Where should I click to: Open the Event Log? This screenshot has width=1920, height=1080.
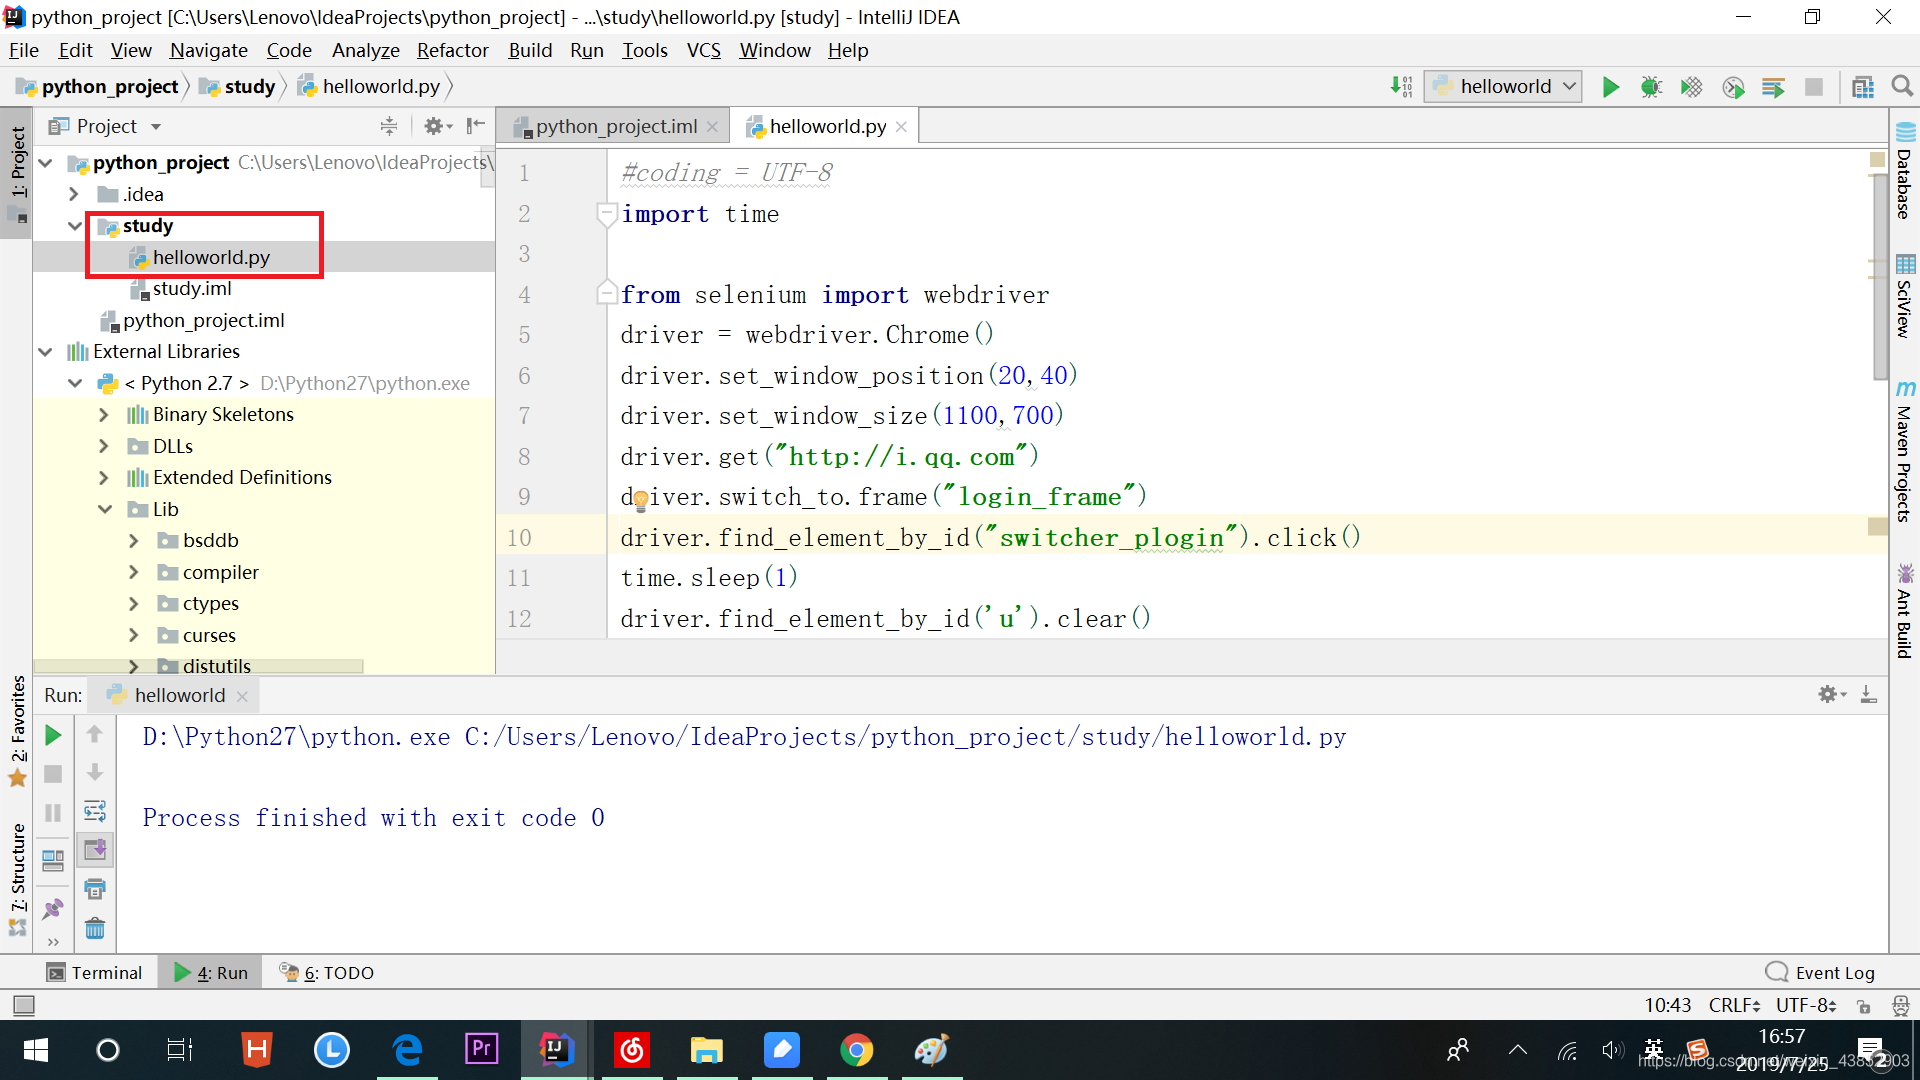click(1821, 973)
